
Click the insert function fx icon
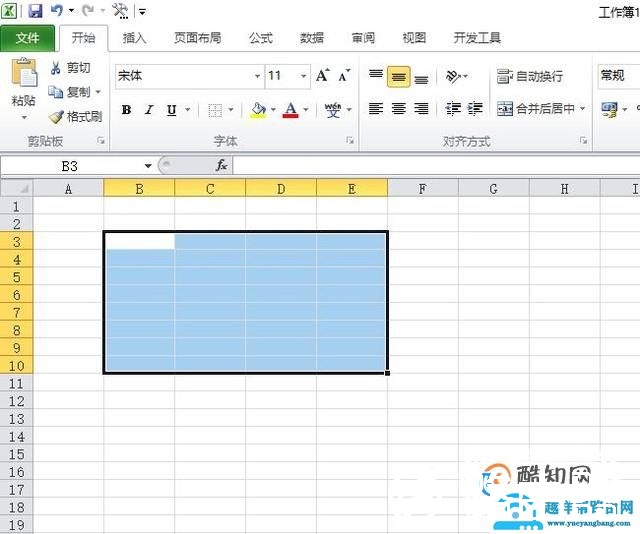[x=222, y=165]
